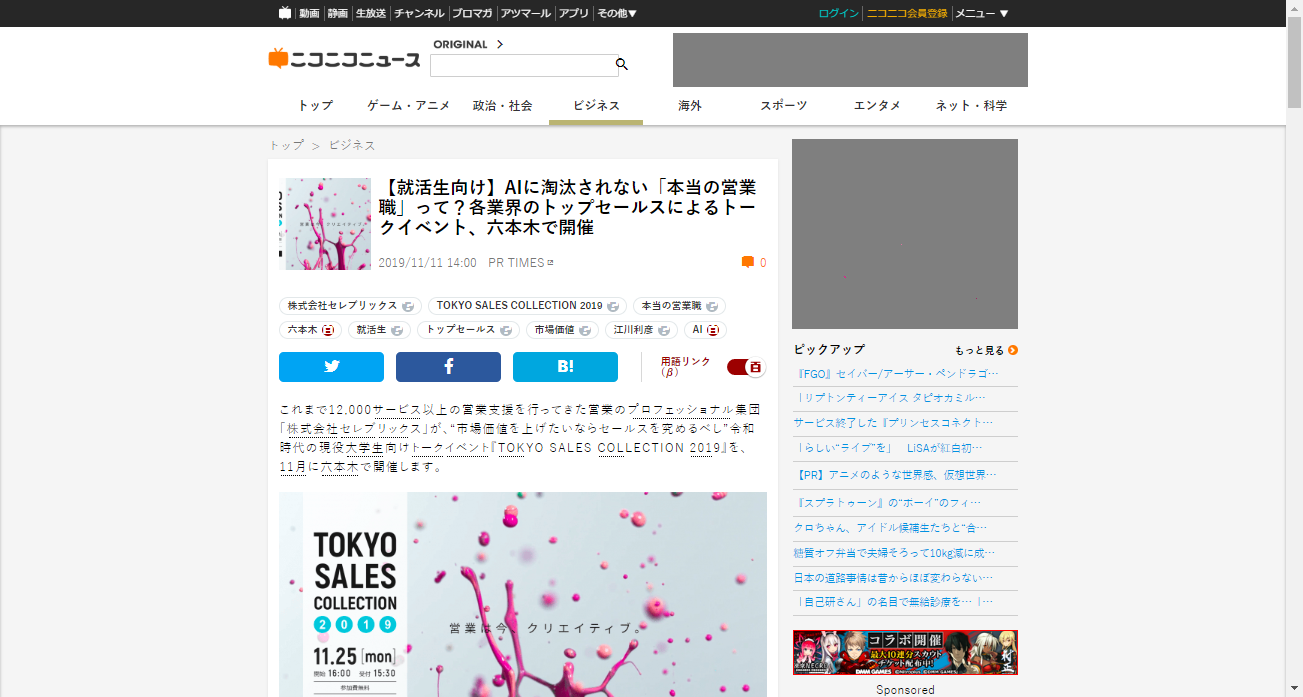Click the icon on the 就活生 tag

click(x=397, y=330)
